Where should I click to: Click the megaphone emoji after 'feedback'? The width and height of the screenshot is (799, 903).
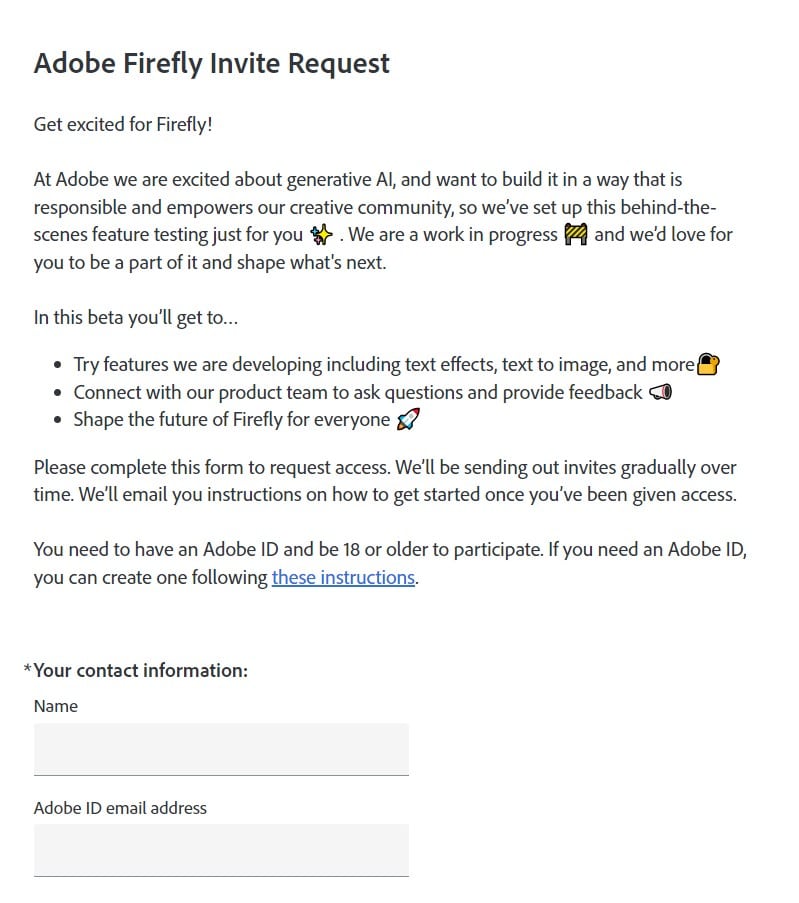pyautogui.click(x=660, y=393)
